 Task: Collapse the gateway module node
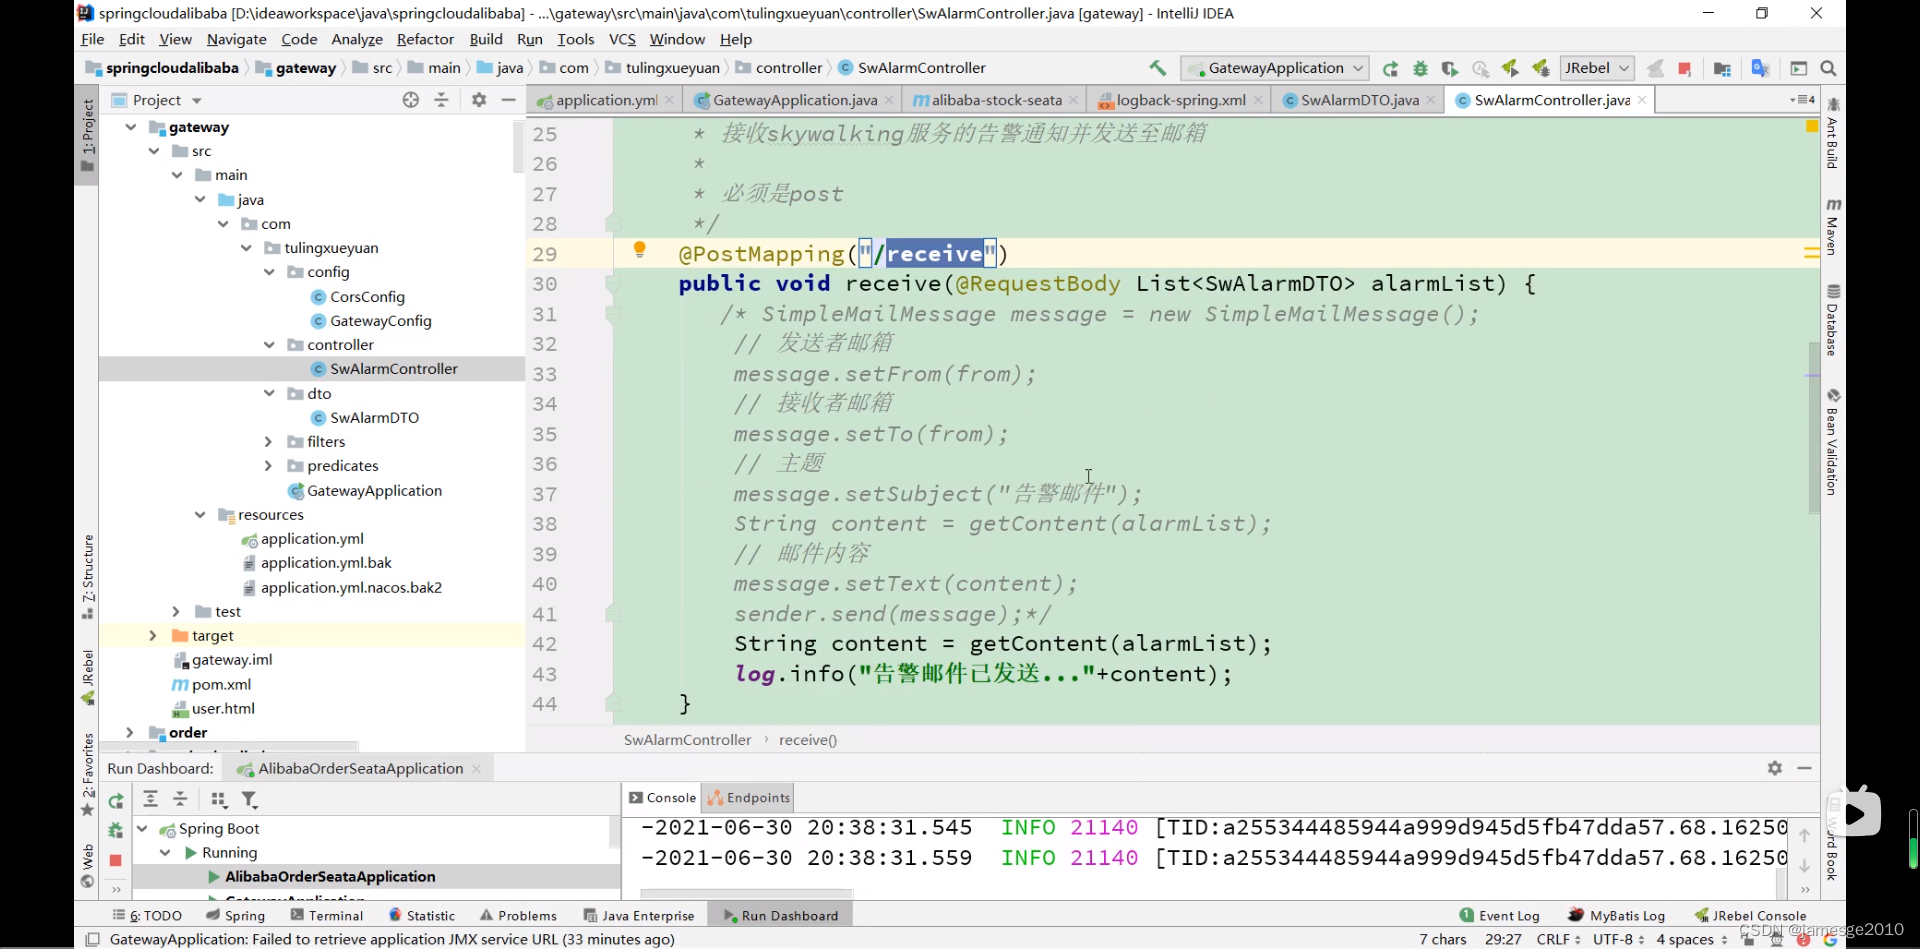pos(131,127)
